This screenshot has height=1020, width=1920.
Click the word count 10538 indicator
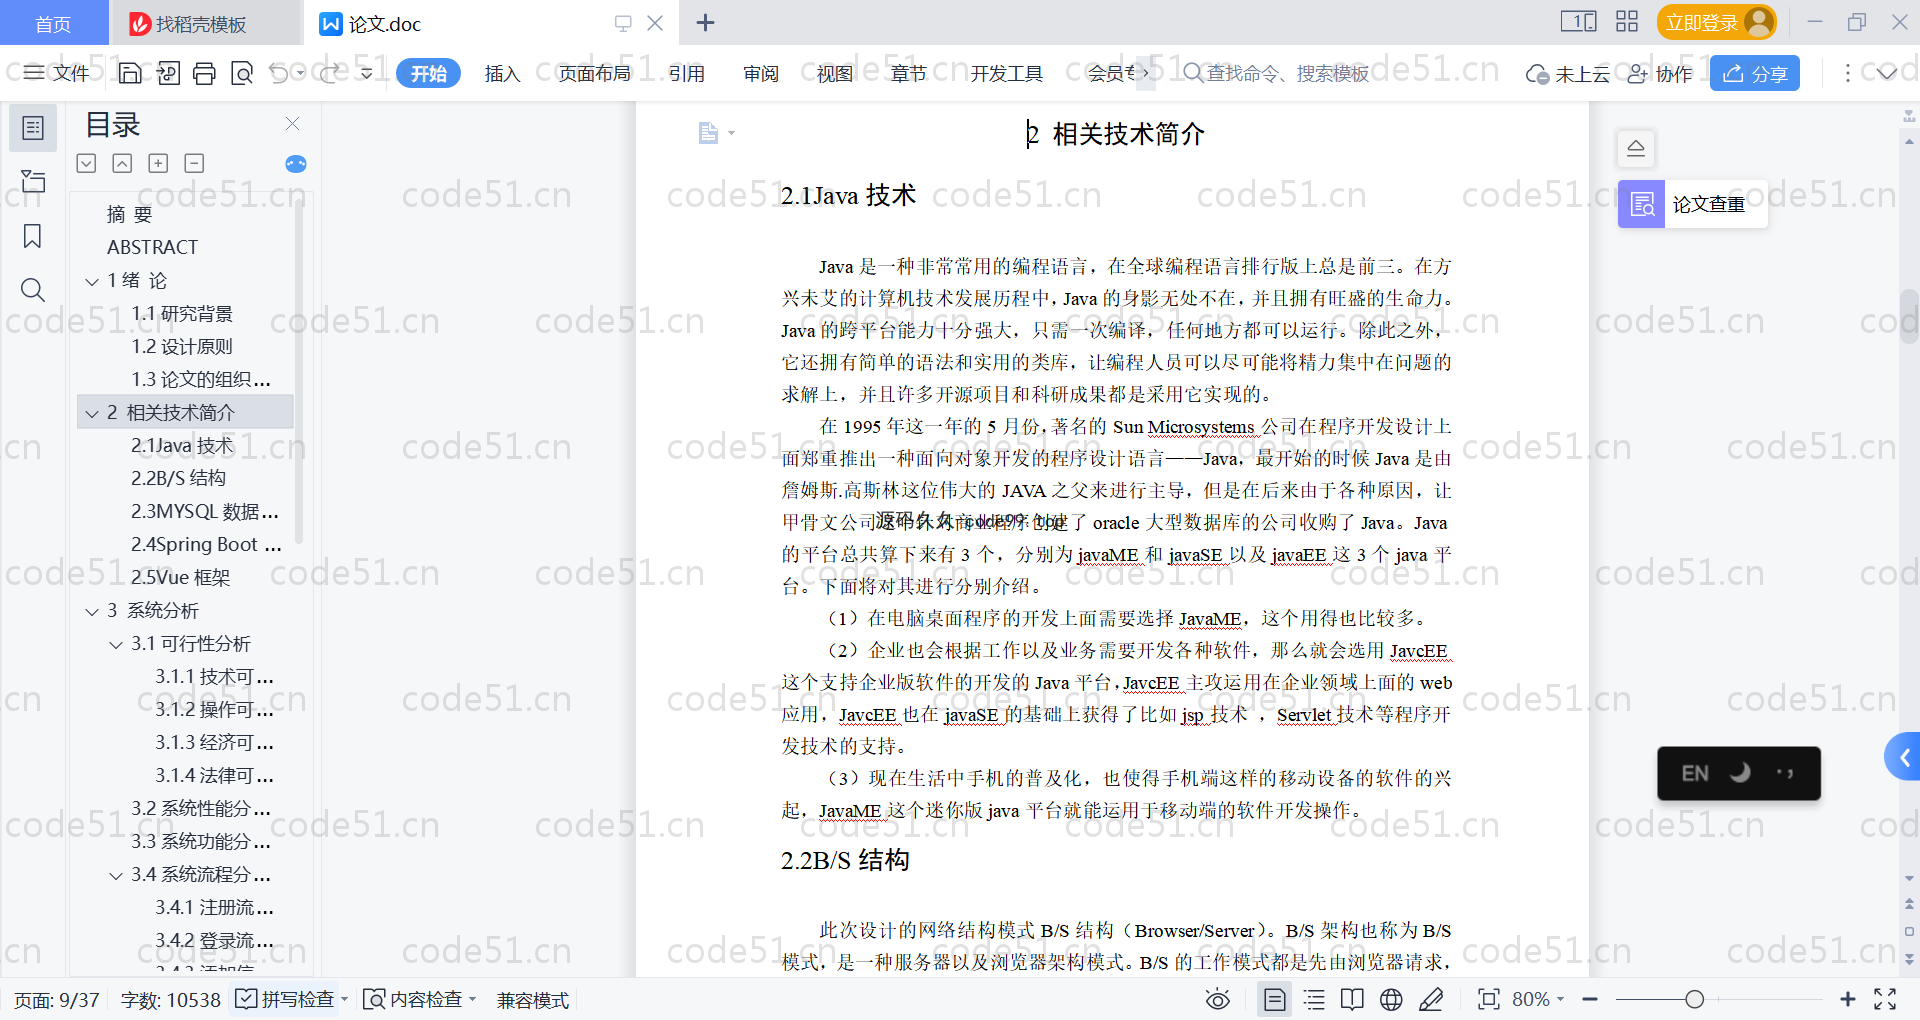coord(170,1000)
